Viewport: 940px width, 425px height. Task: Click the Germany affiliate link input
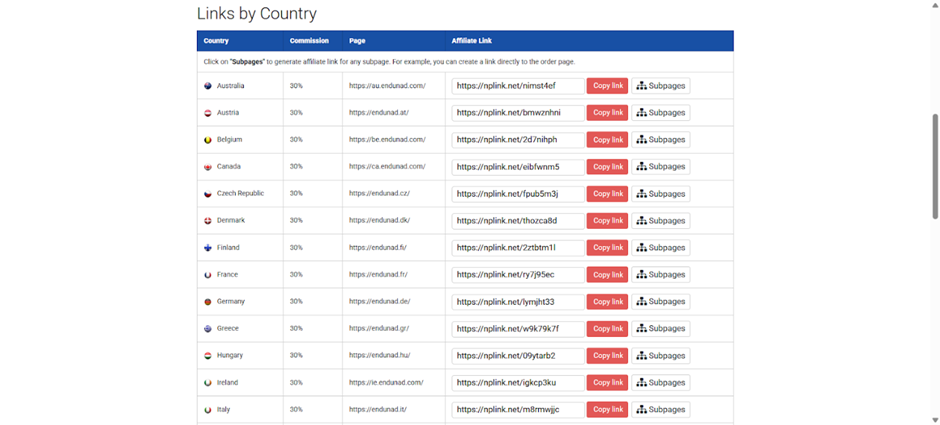(517, 302)
